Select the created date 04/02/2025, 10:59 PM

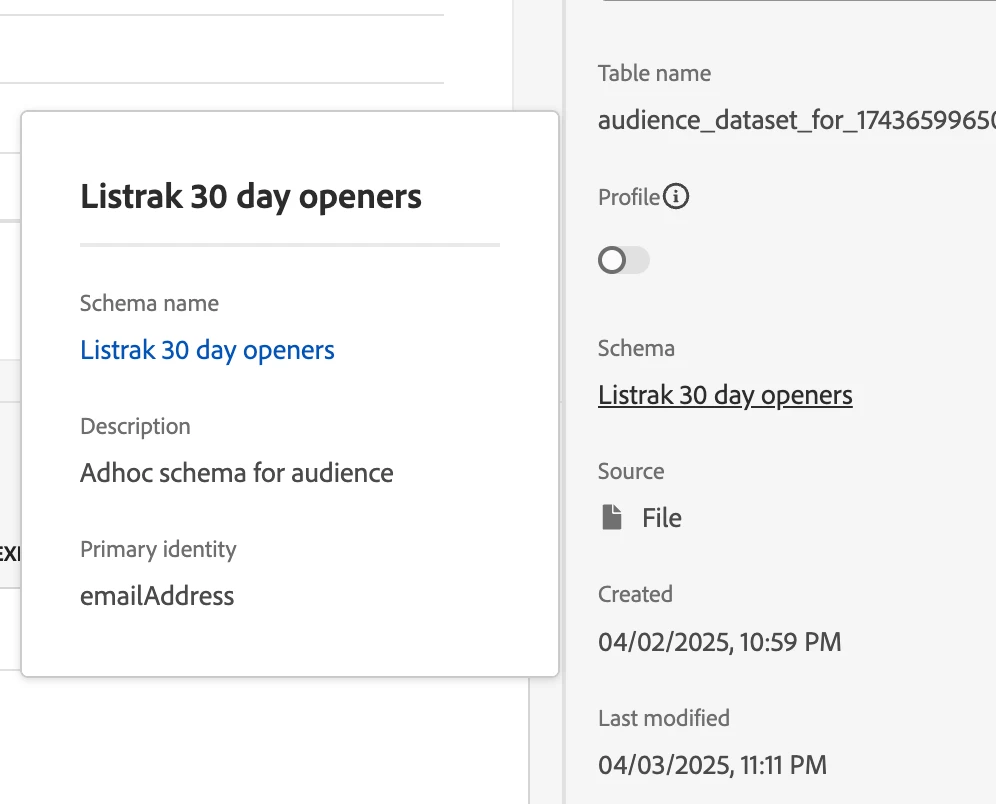click(719, 642)
